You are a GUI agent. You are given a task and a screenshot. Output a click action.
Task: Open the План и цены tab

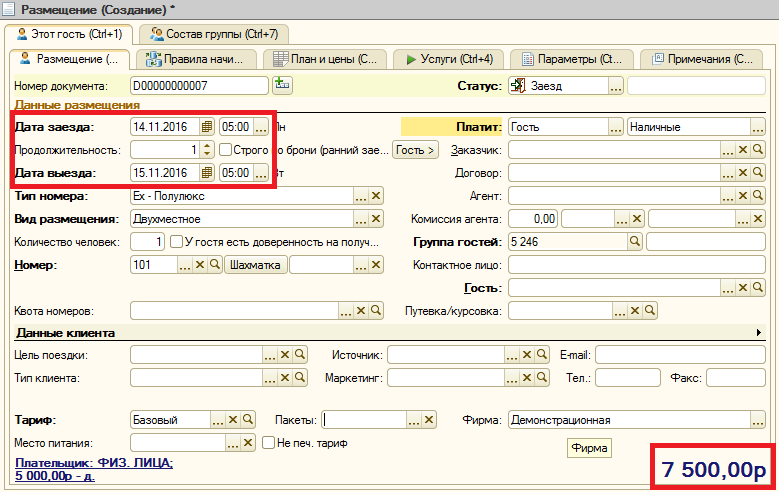[x=325, y=59]
